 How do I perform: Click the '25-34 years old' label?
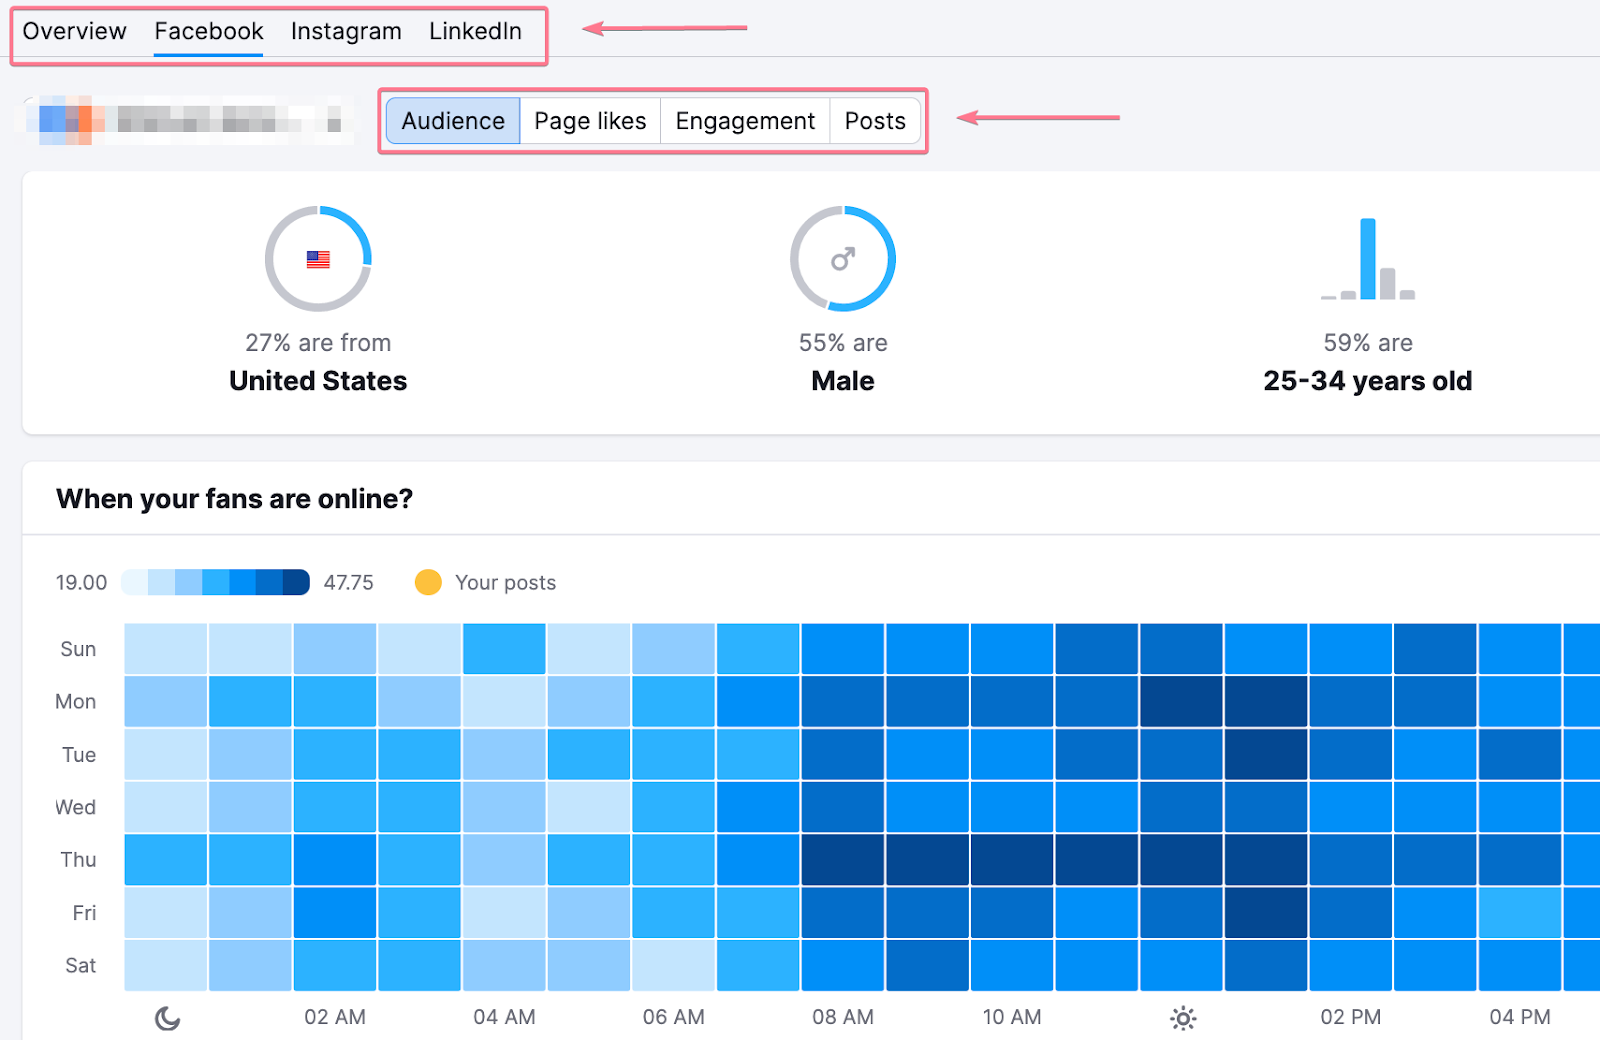coord(1368,381)
